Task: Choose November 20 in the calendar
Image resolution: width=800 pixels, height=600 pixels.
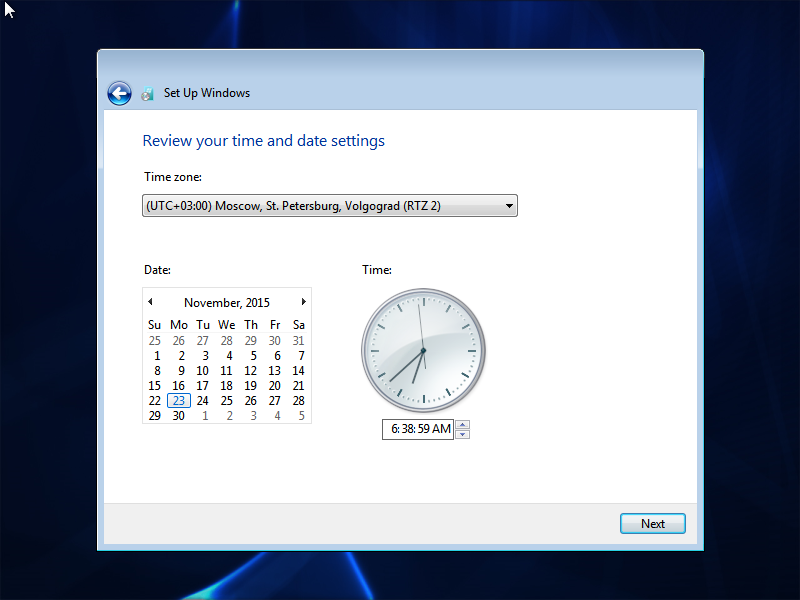Action: (x=274, y=386)
